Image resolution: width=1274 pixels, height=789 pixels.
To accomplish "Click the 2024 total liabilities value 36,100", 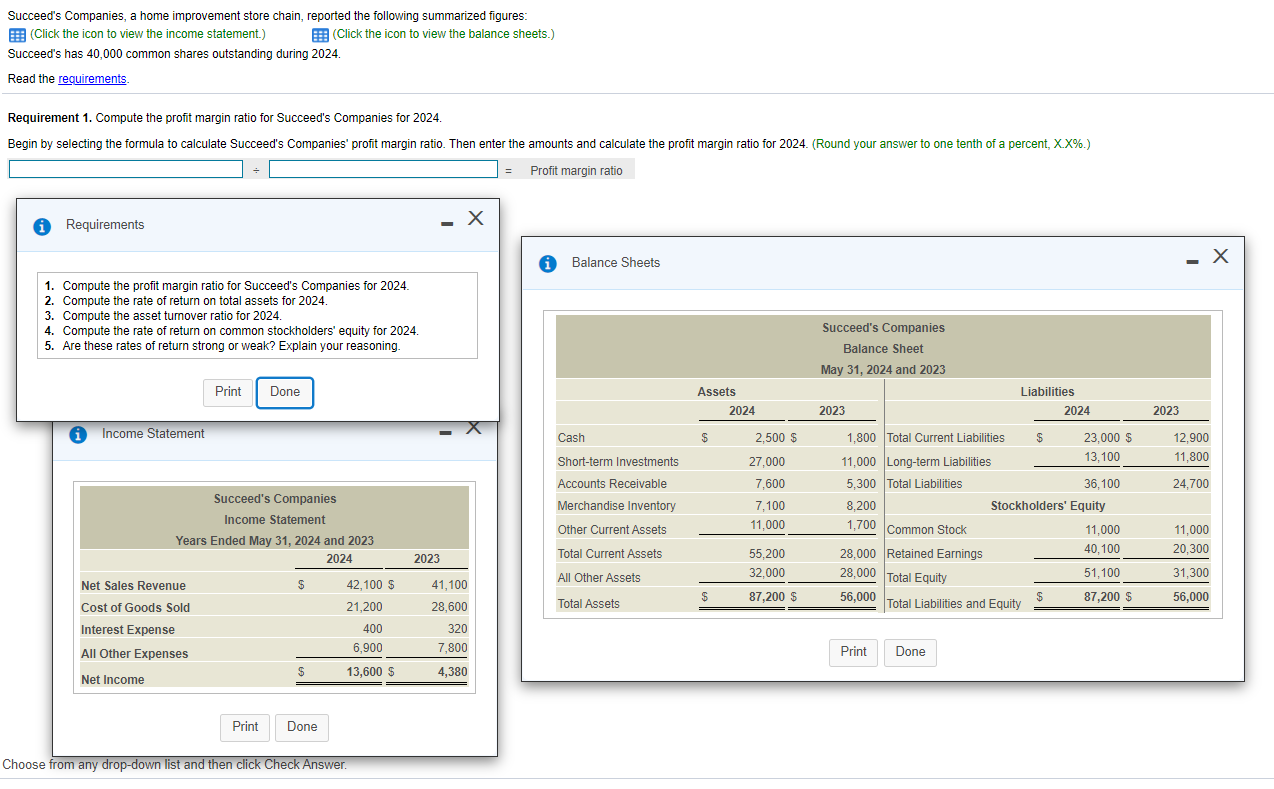I will (1102, 484).
